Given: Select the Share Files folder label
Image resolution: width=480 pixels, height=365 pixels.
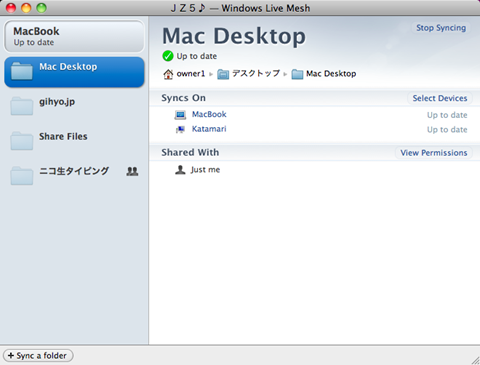Looking at the screenshot, I should coord(63,136).
